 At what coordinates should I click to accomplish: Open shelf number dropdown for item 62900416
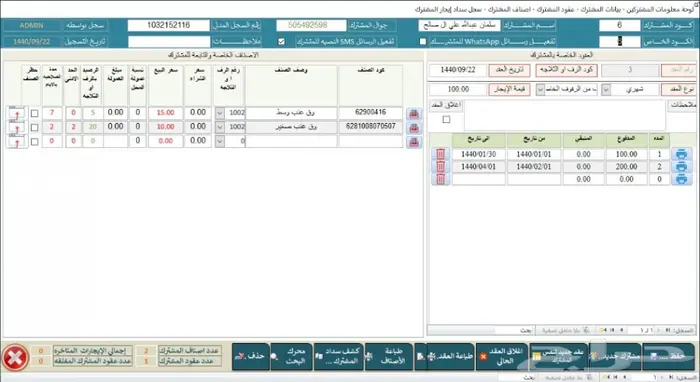(219, 113)
